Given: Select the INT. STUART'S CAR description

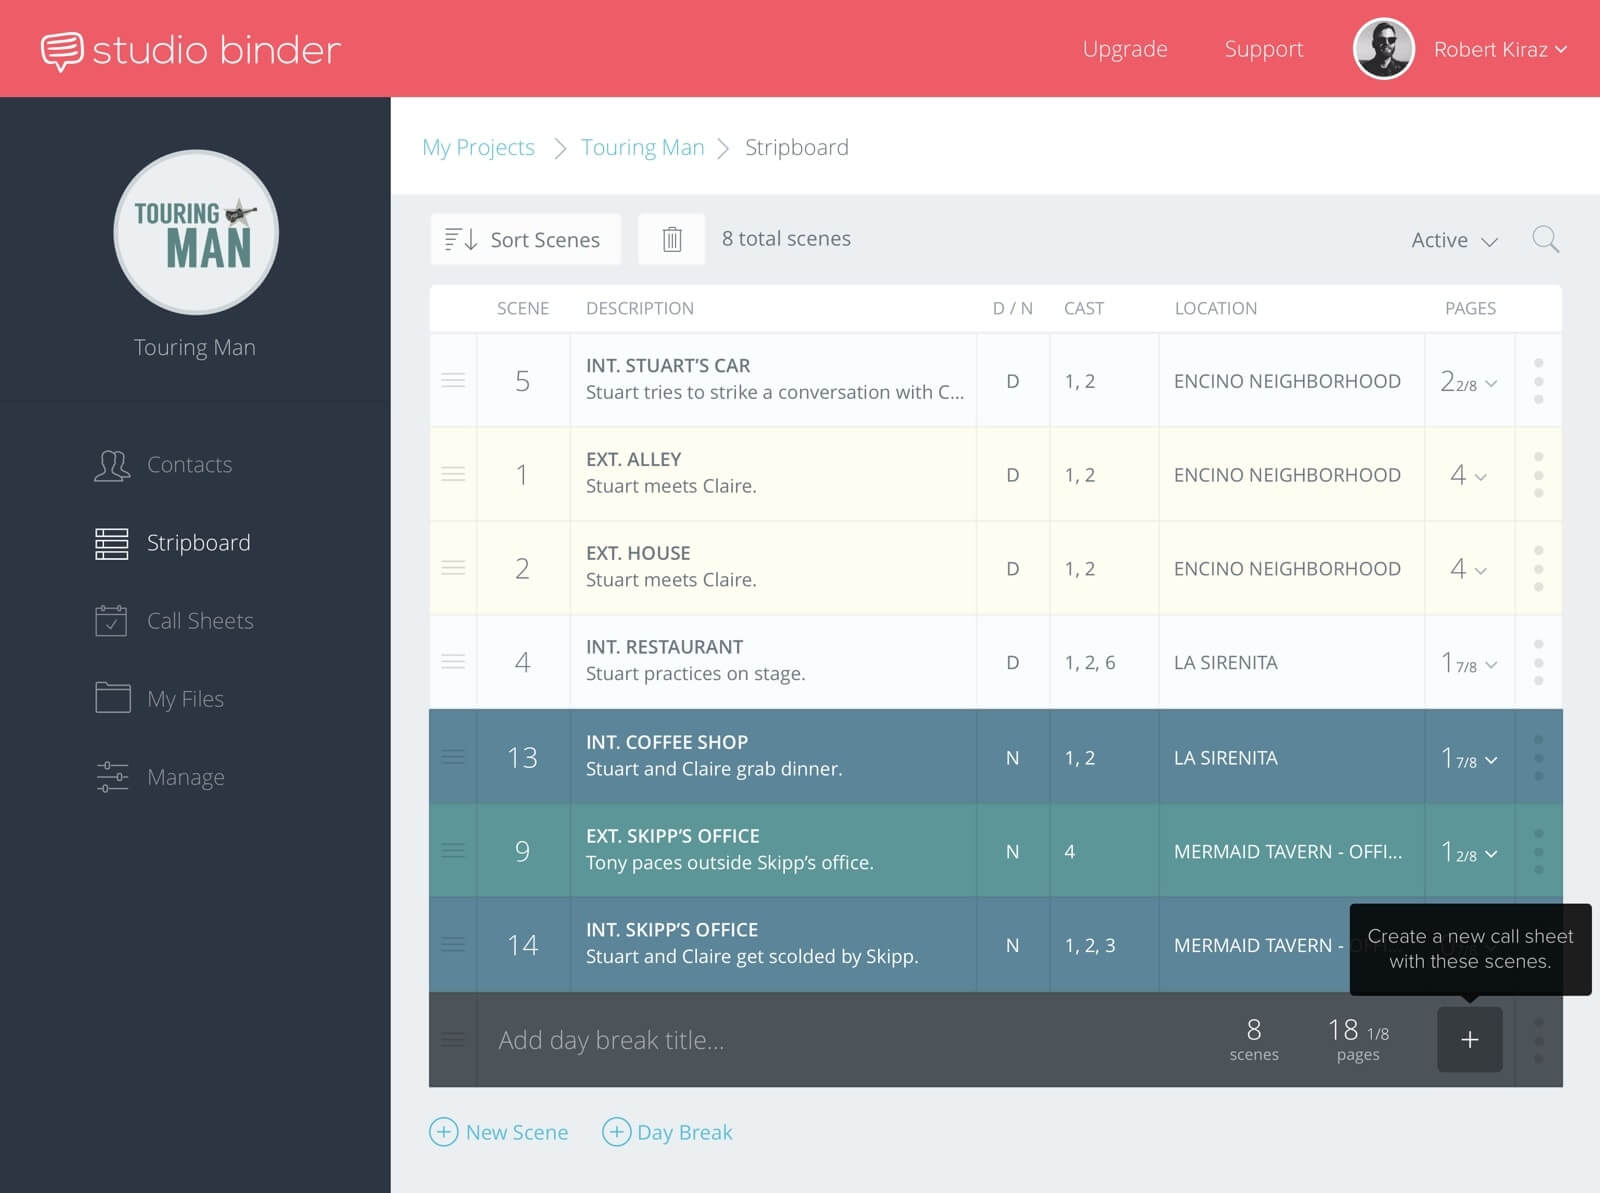Looking at the screenshot, I should pyautogui.click(x=774, y=379).
